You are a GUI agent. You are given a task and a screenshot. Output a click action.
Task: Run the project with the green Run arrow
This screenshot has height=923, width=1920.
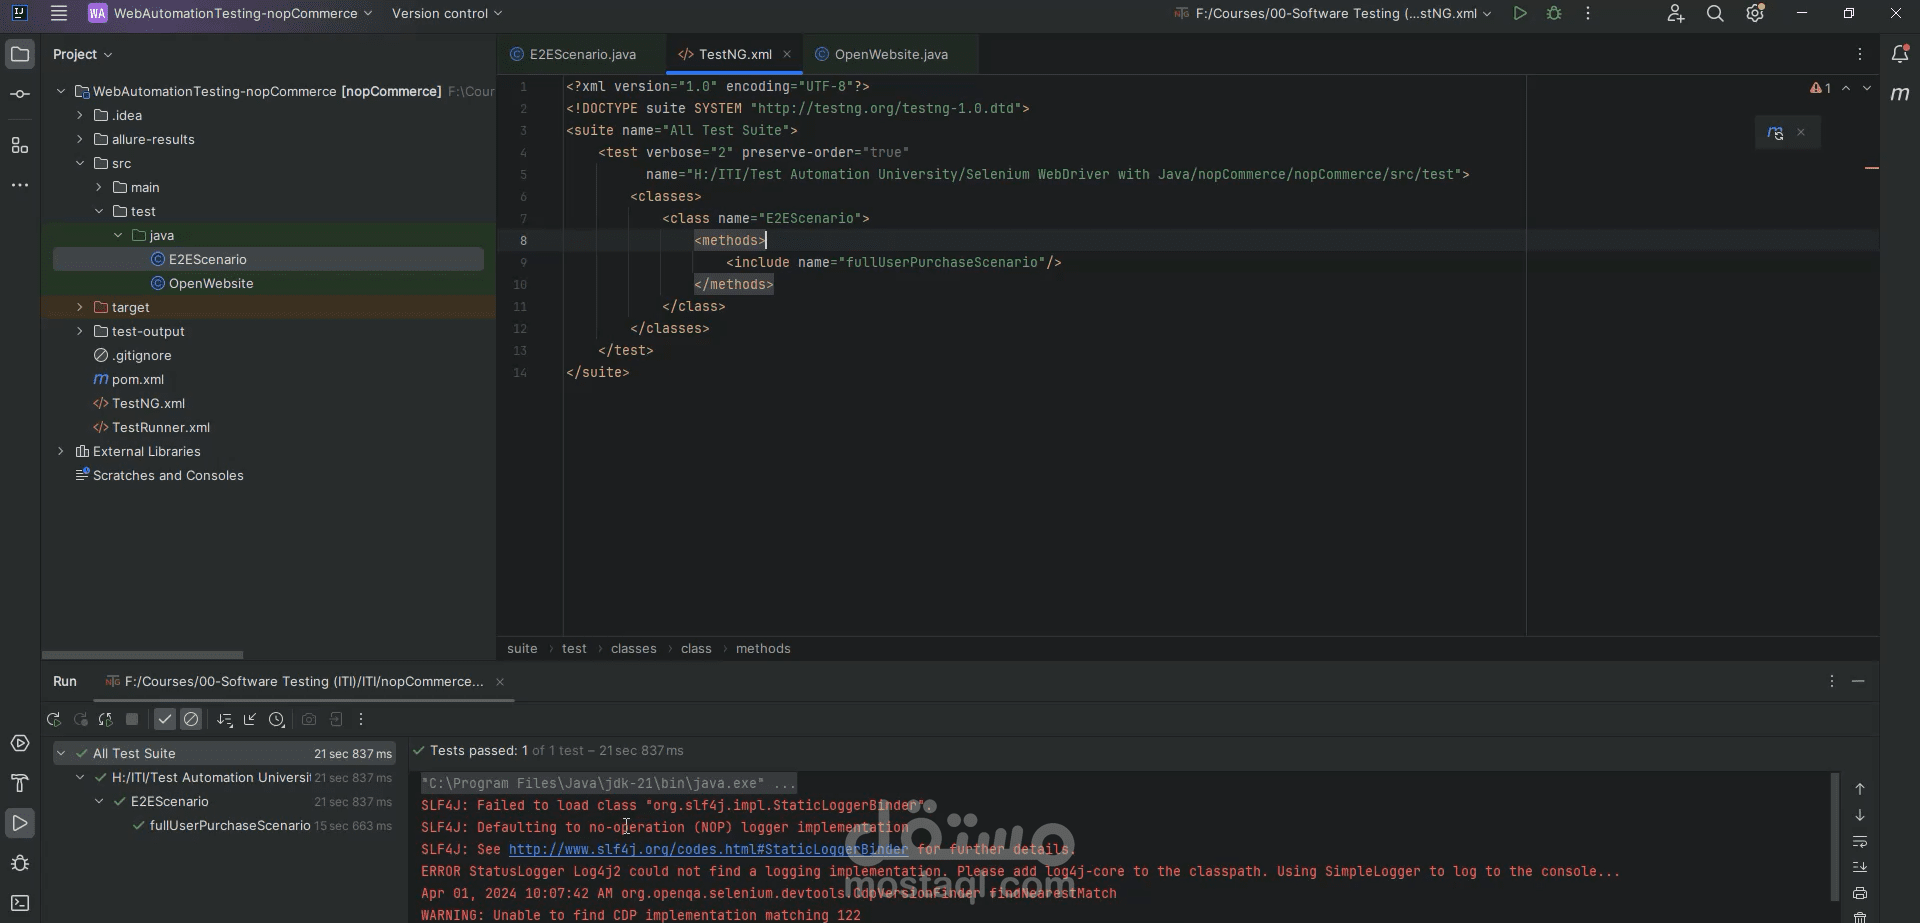click(x=1521, y=13)
